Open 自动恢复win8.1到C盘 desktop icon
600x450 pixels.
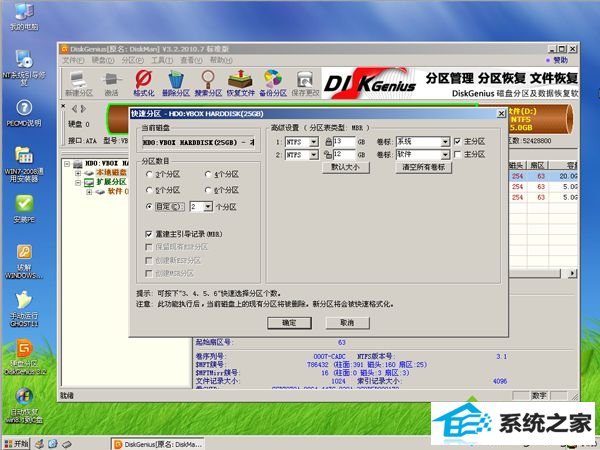click(x=24, y=406)
